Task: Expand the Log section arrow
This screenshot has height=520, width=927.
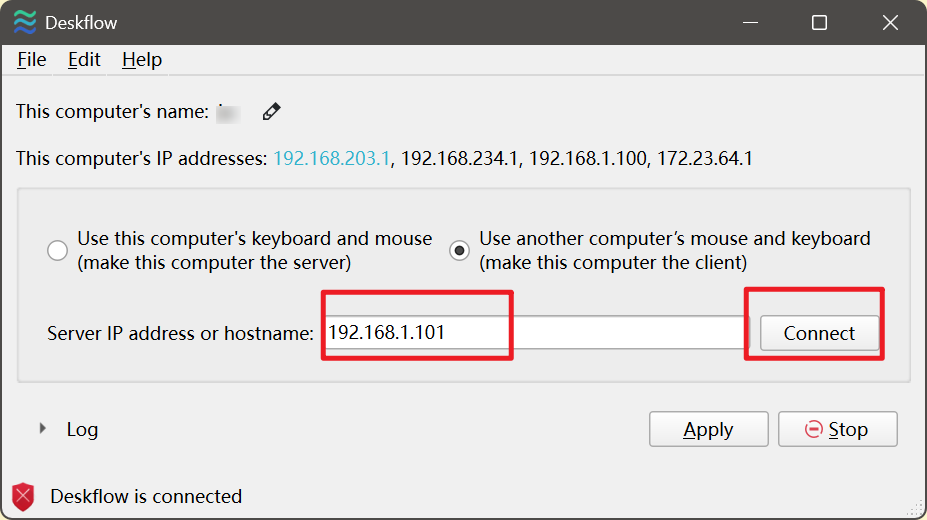Action: click(43, 428)
